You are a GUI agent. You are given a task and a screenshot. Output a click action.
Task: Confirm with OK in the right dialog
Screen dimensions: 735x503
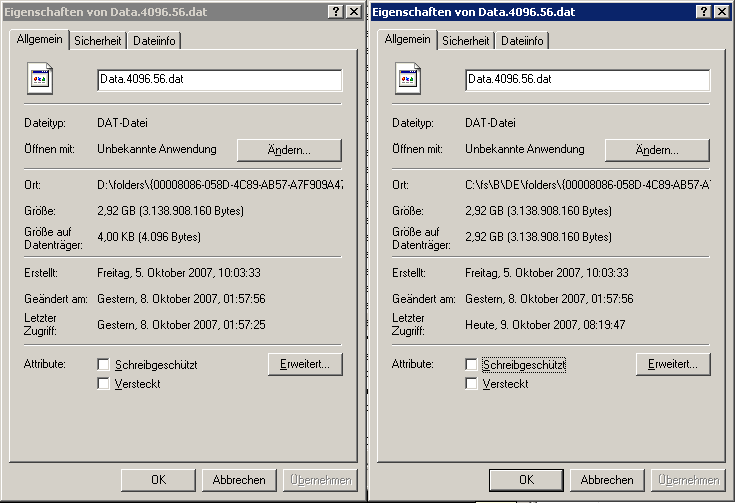pos(526,480)
